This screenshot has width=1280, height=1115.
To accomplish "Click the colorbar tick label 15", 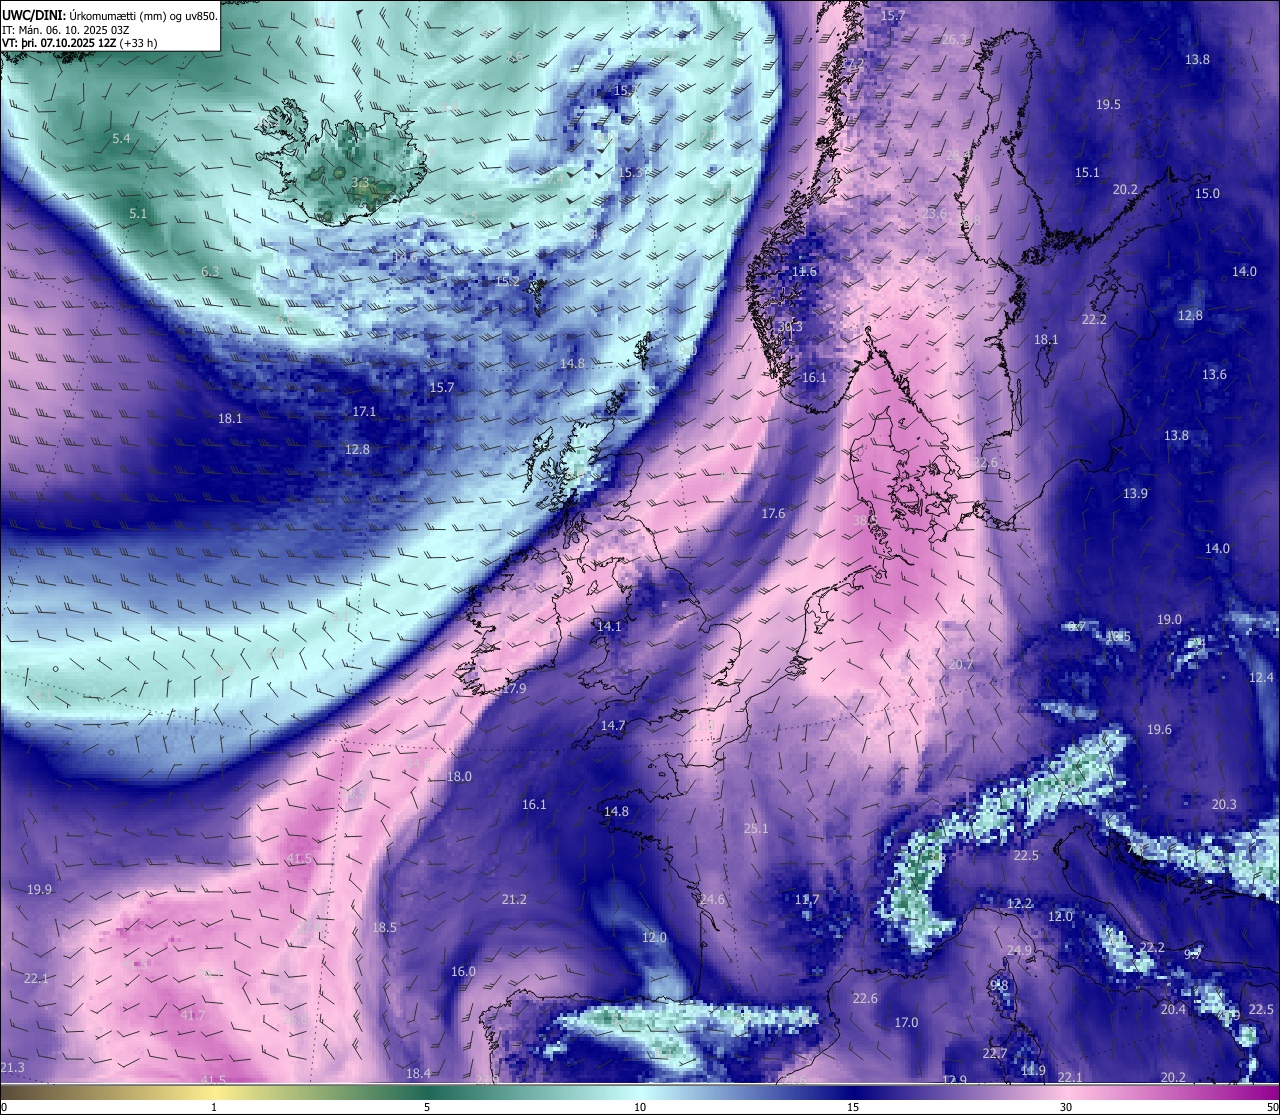I will [853, 1107].
